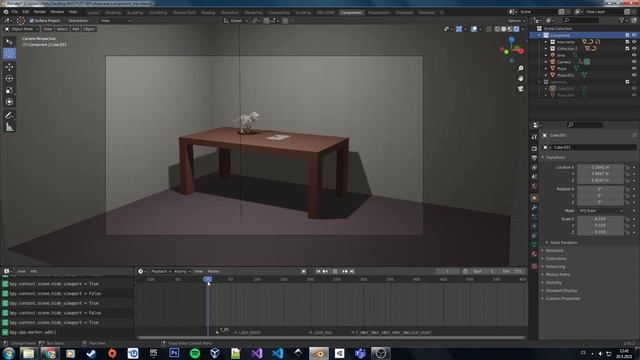Open Visual Studio Code from the taskbar
Image resolution: width=640 pixels, height=360 pixels.
(278, 353)
